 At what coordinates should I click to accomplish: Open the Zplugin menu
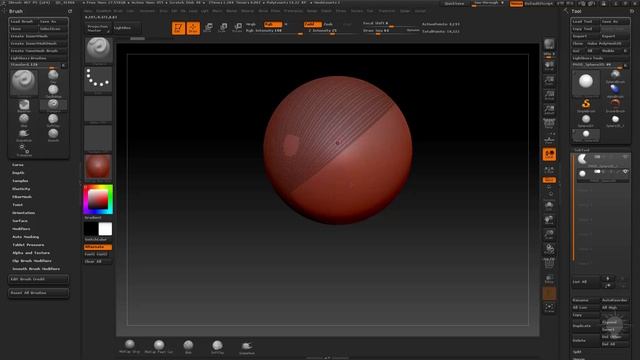404,11
